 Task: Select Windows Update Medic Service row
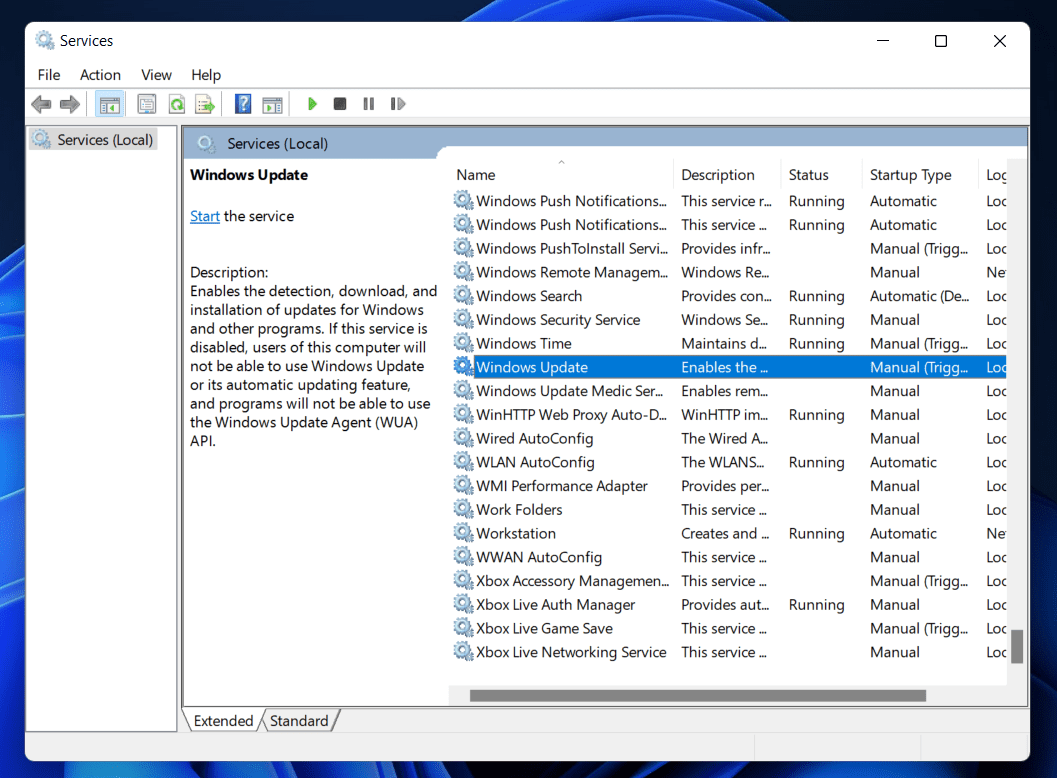[x=729, y=391]
